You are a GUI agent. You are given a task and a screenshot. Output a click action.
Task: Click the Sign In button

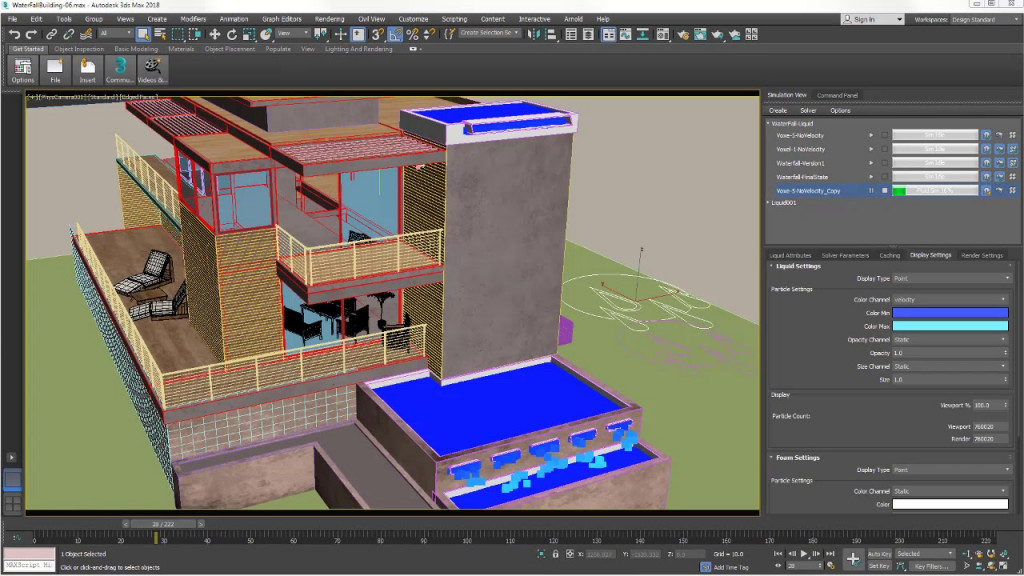tap(863, 19)
